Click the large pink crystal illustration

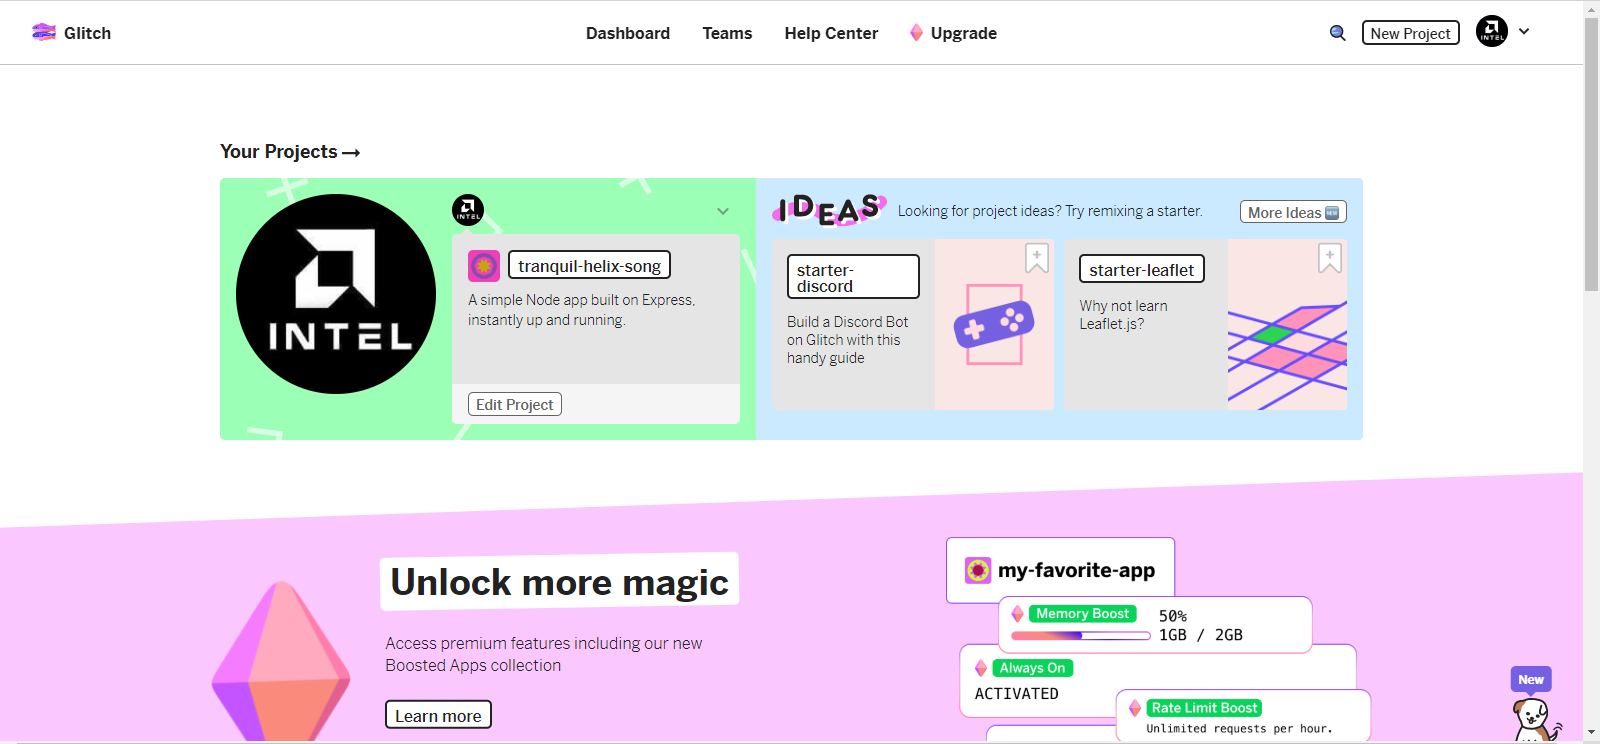click(x=281, y=662)
